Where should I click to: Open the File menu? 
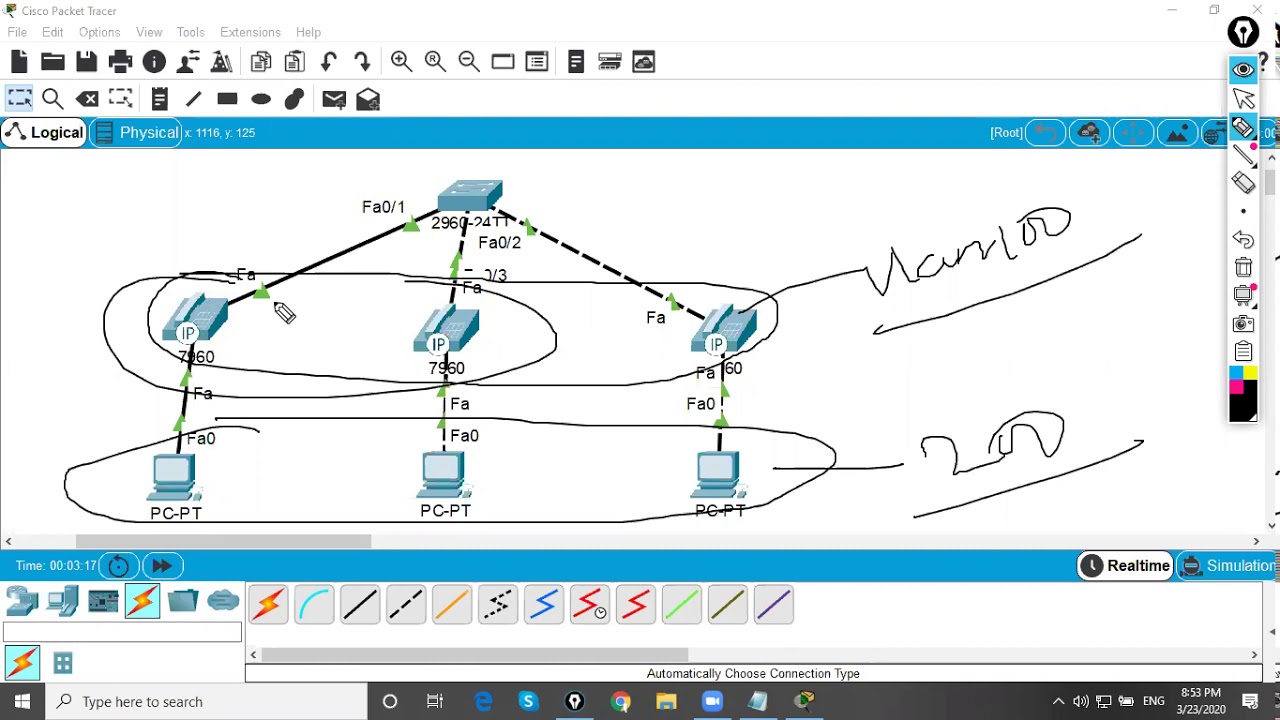point(17,32)
